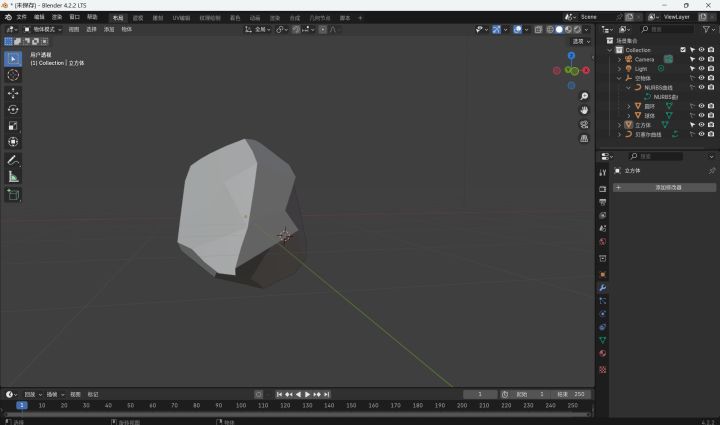This screenshot has width=720, height=425.
Task: Open the 文件 menu
Action: [21, 17]
